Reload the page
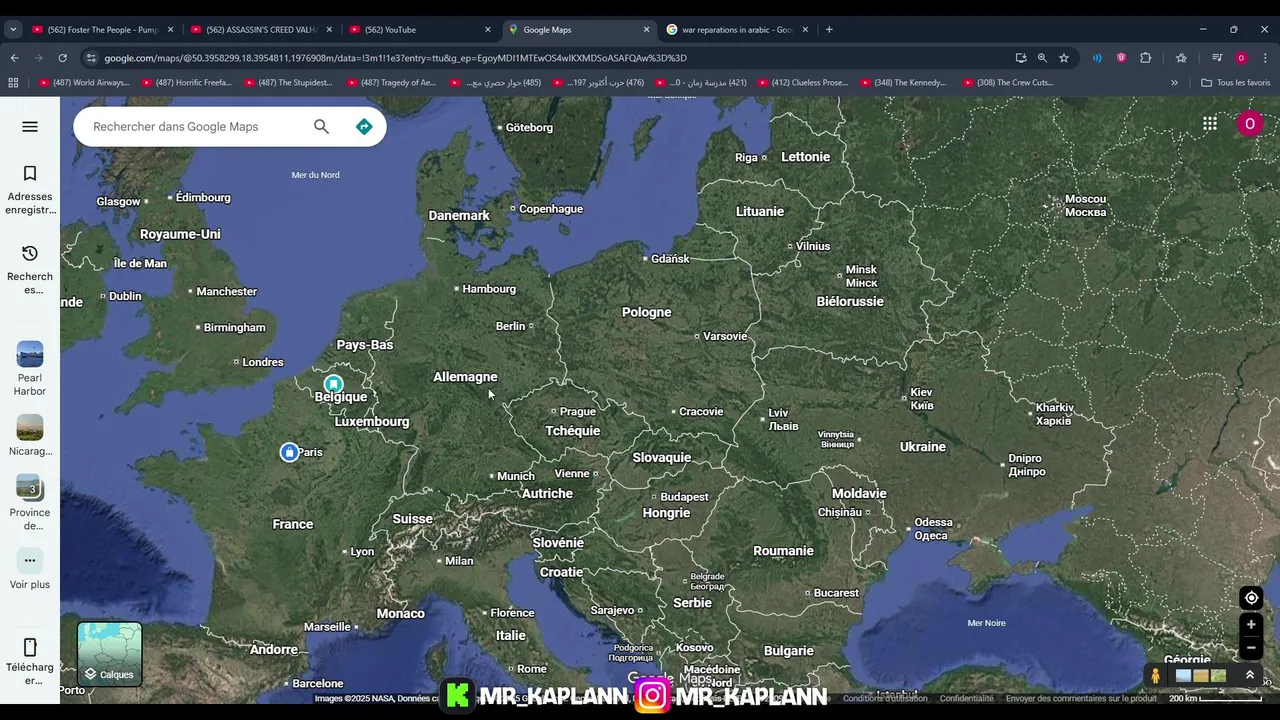 tap(62, 58)
